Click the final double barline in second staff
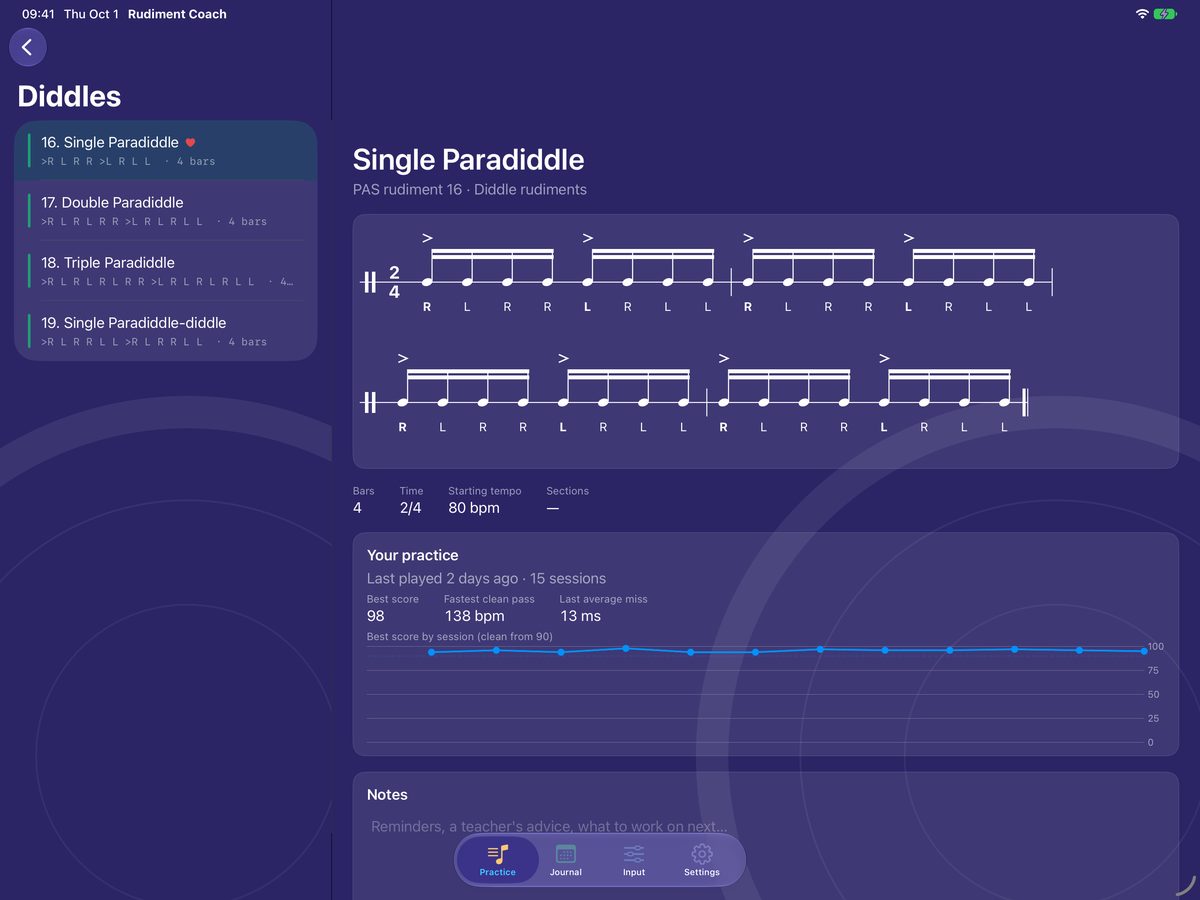1200x900 pixels. point(1025,403)
